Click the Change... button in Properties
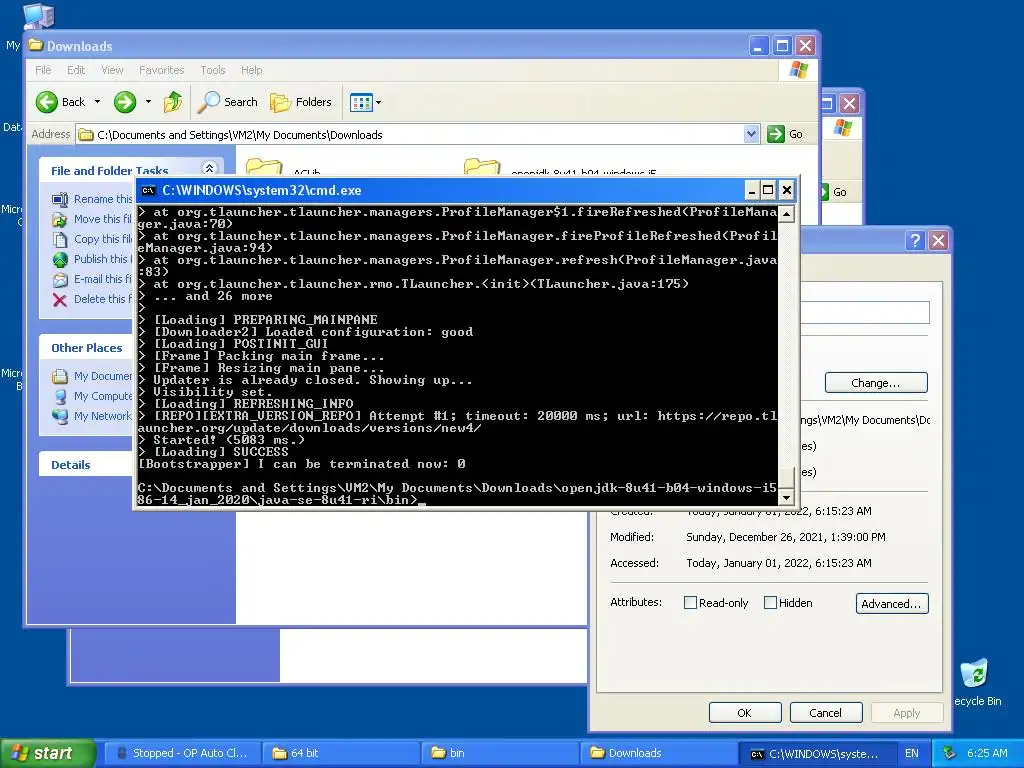Screen dimensions: 1024x768 click(876, 383)
